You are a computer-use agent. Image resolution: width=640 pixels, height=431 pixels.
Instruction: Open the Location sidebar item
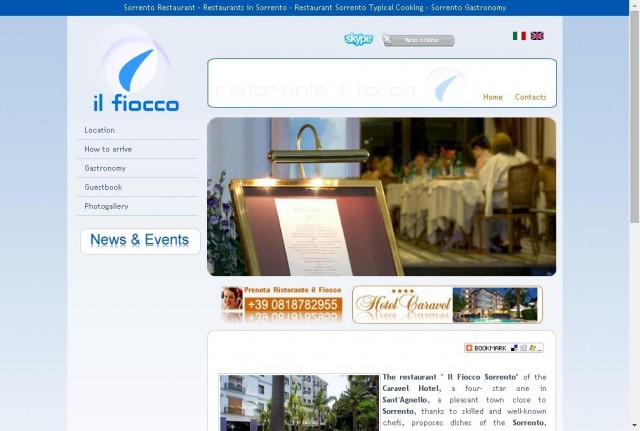[x=100, y=130]
